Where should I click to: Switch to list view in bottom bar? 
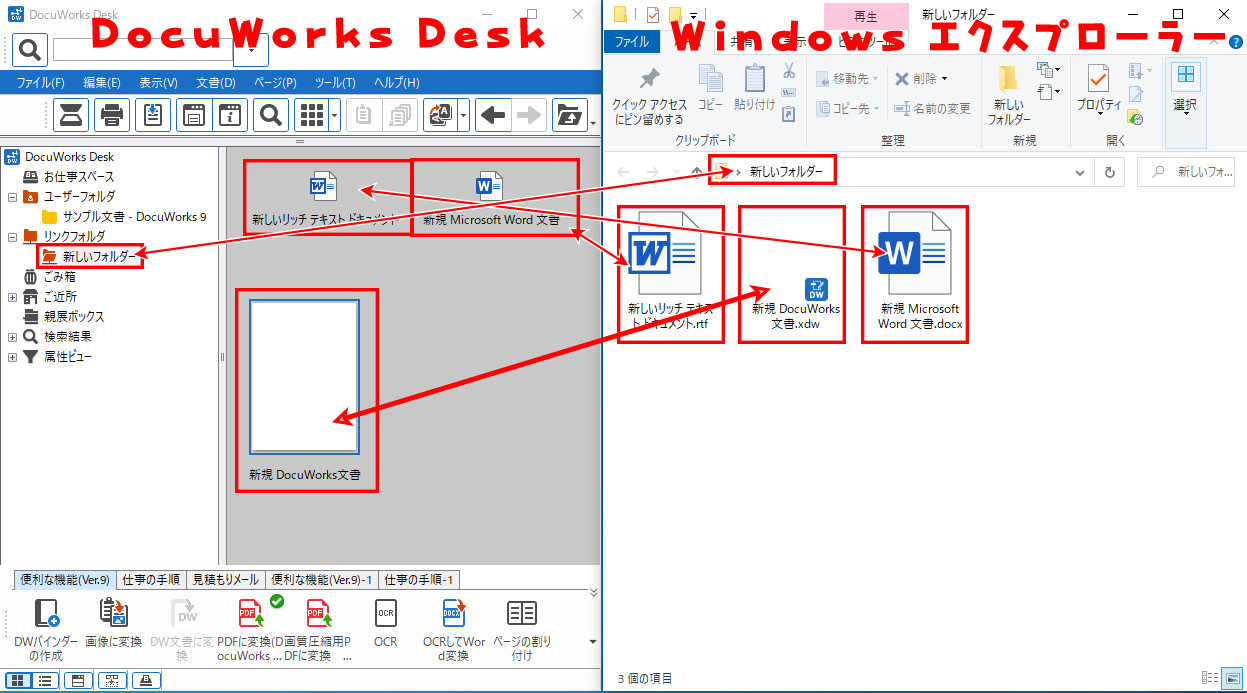[44, 681]
